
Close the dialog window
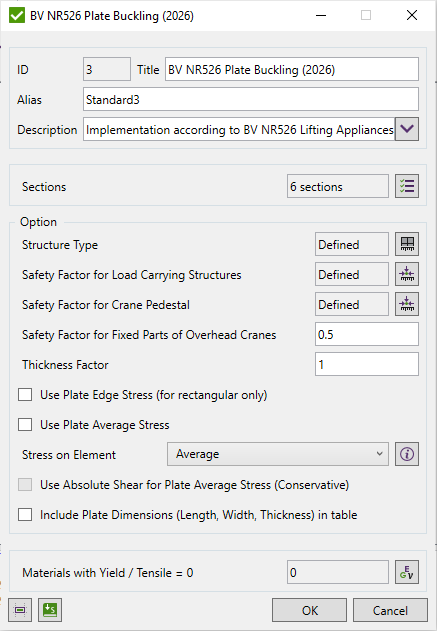pyautogui.click(x=412, y=15)
